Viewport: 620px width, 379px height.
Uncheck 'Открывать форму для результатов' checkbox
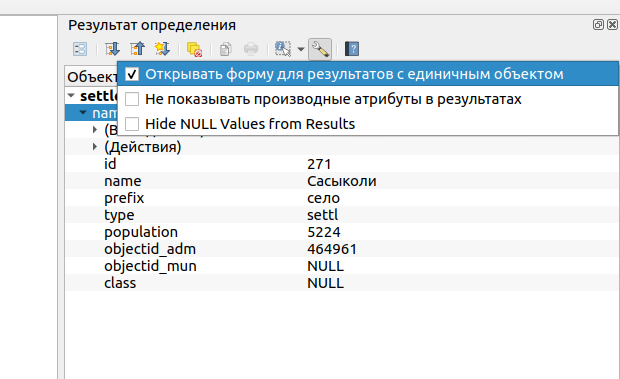tap(132, 74)
